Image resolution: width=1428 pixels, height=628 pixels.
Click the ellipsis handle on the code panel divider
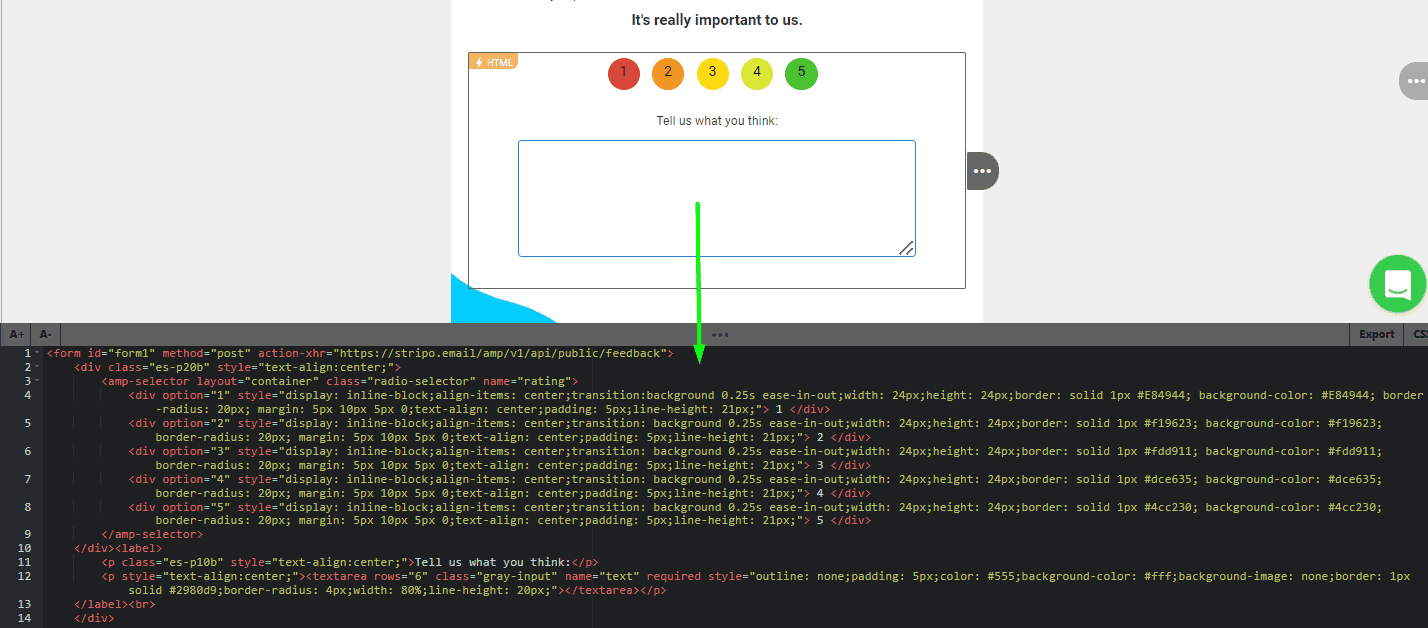[719, 334]
